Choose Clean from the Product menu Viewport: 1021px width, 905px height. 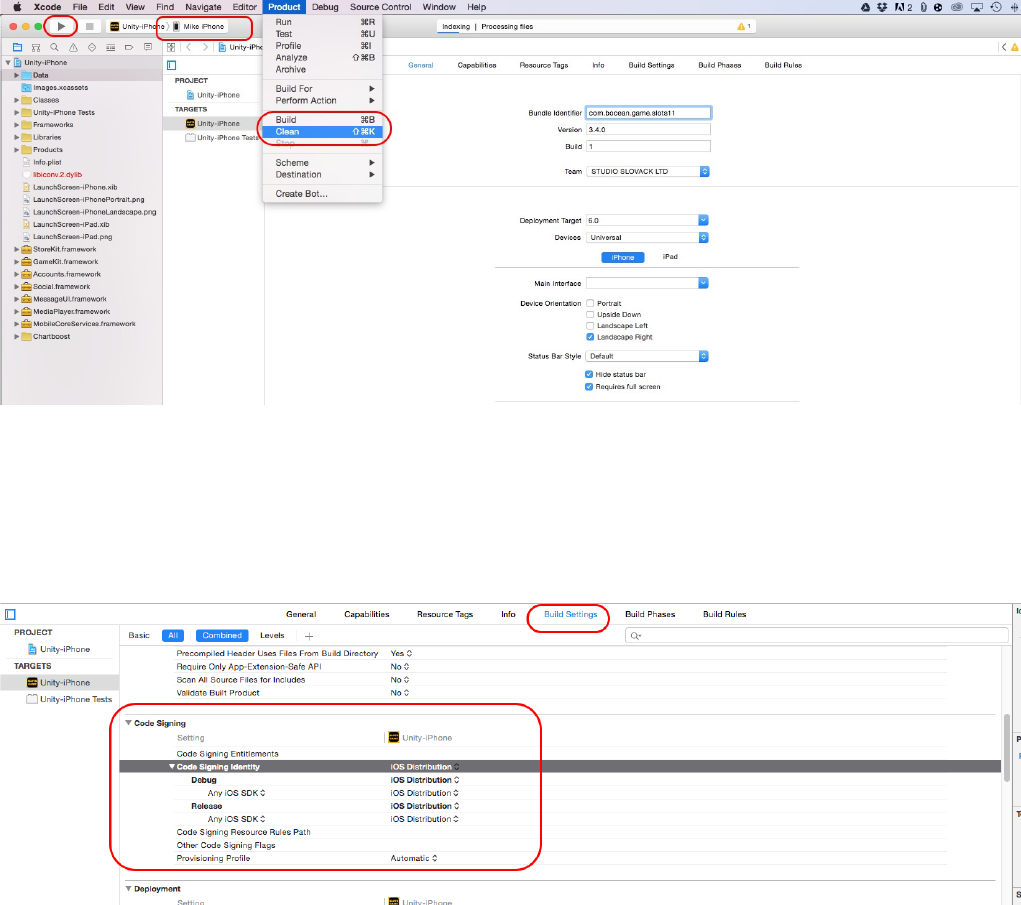point(323,132)
